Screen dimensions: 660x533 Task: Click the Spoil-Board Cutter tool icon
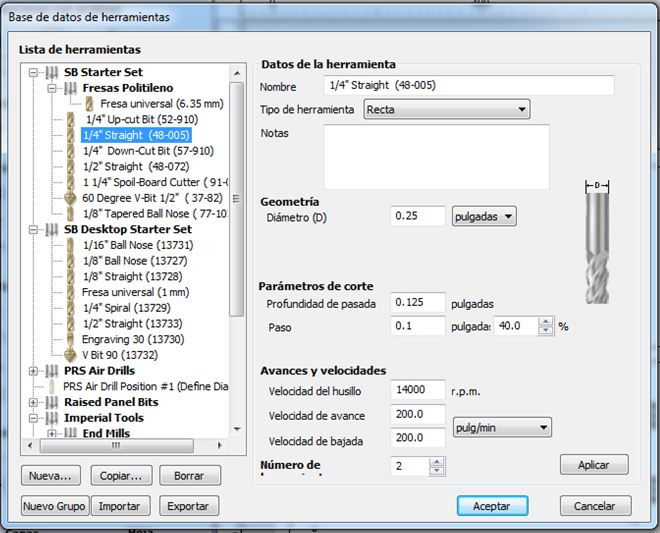[71, 183]
